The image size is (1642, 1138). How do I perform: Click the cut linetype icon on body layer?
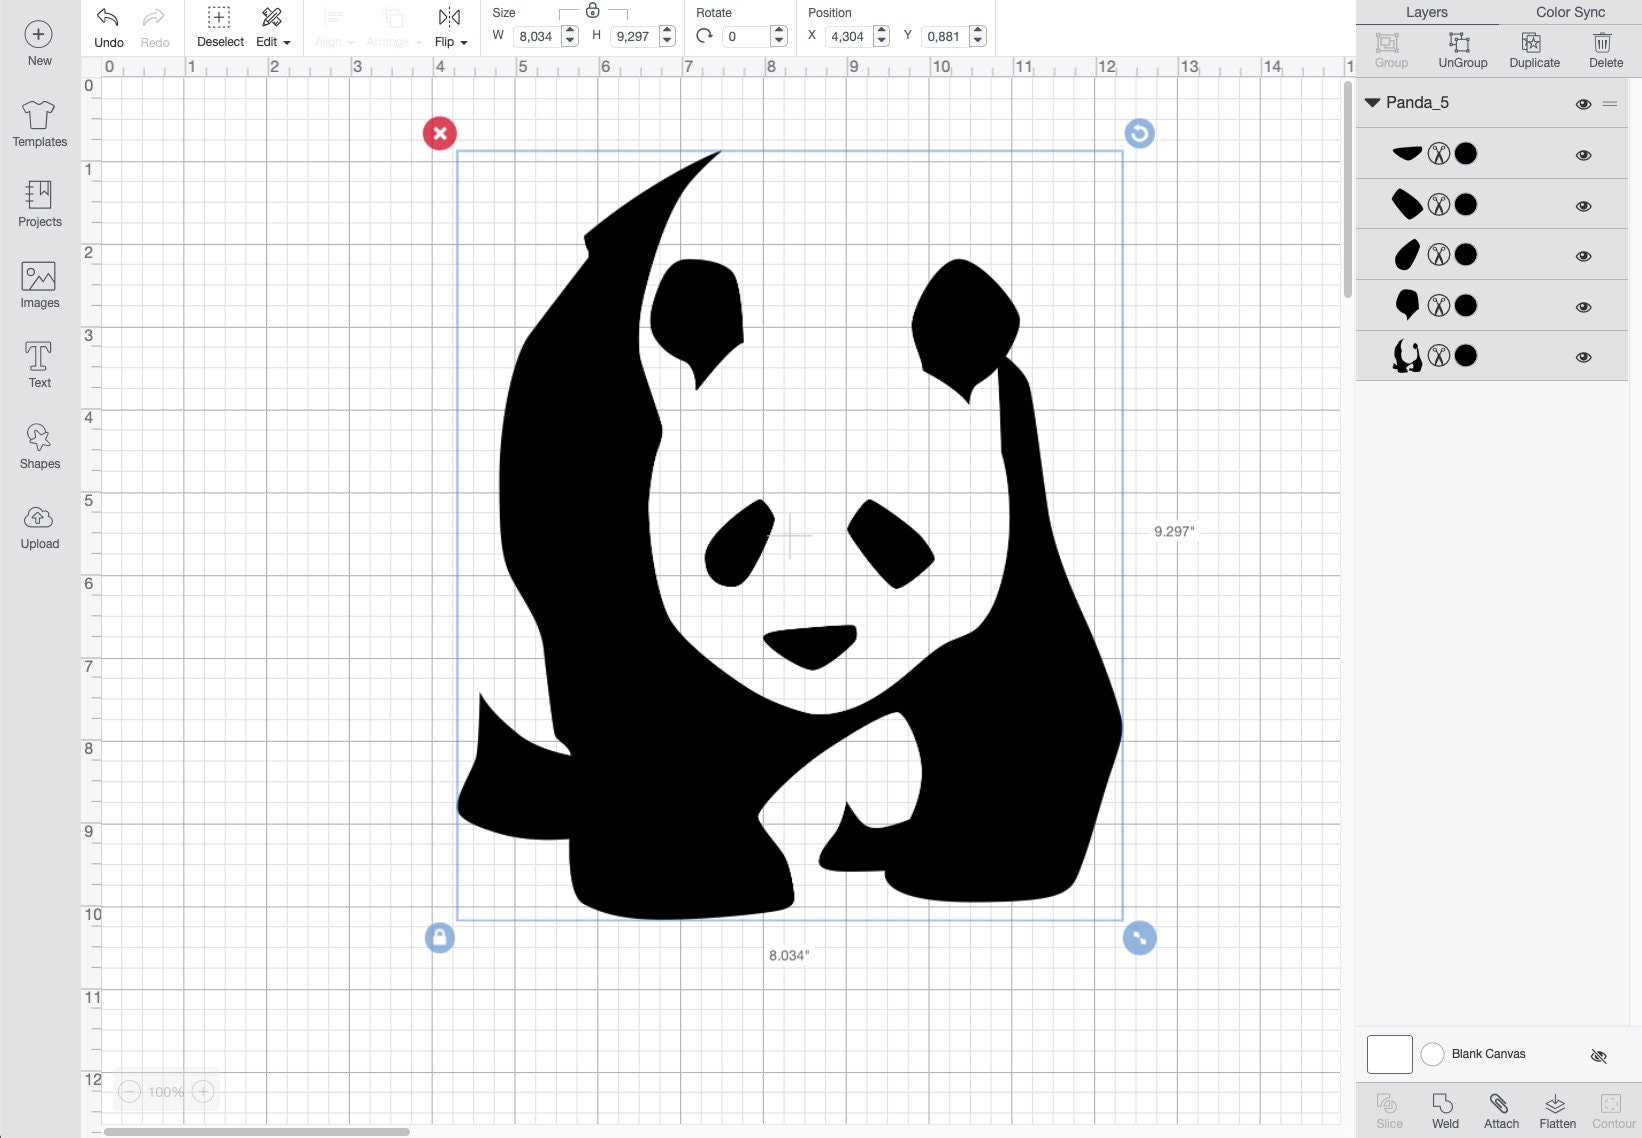(1438, 355)
